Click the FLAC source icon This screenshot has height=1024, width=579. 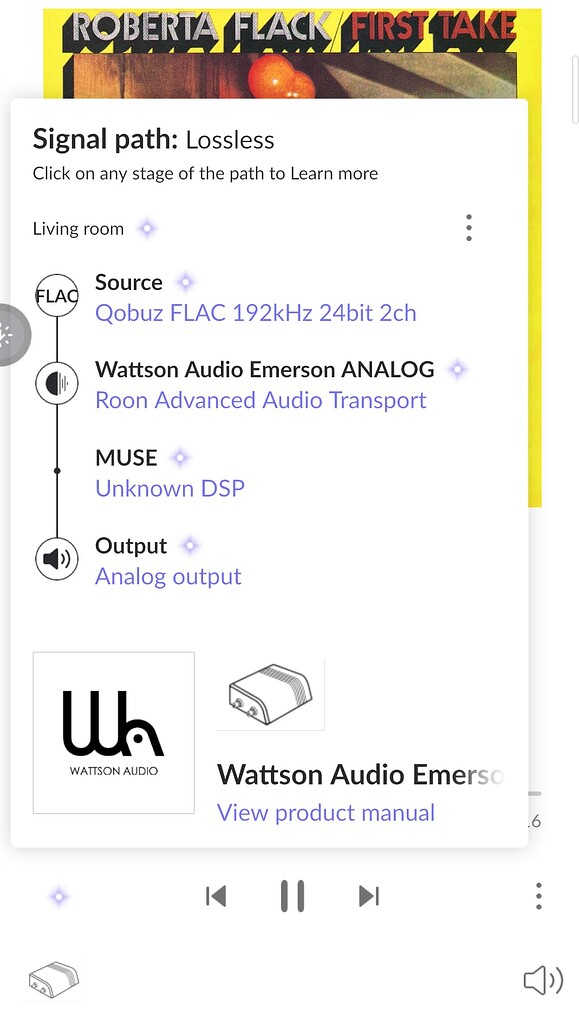point(56,296)
